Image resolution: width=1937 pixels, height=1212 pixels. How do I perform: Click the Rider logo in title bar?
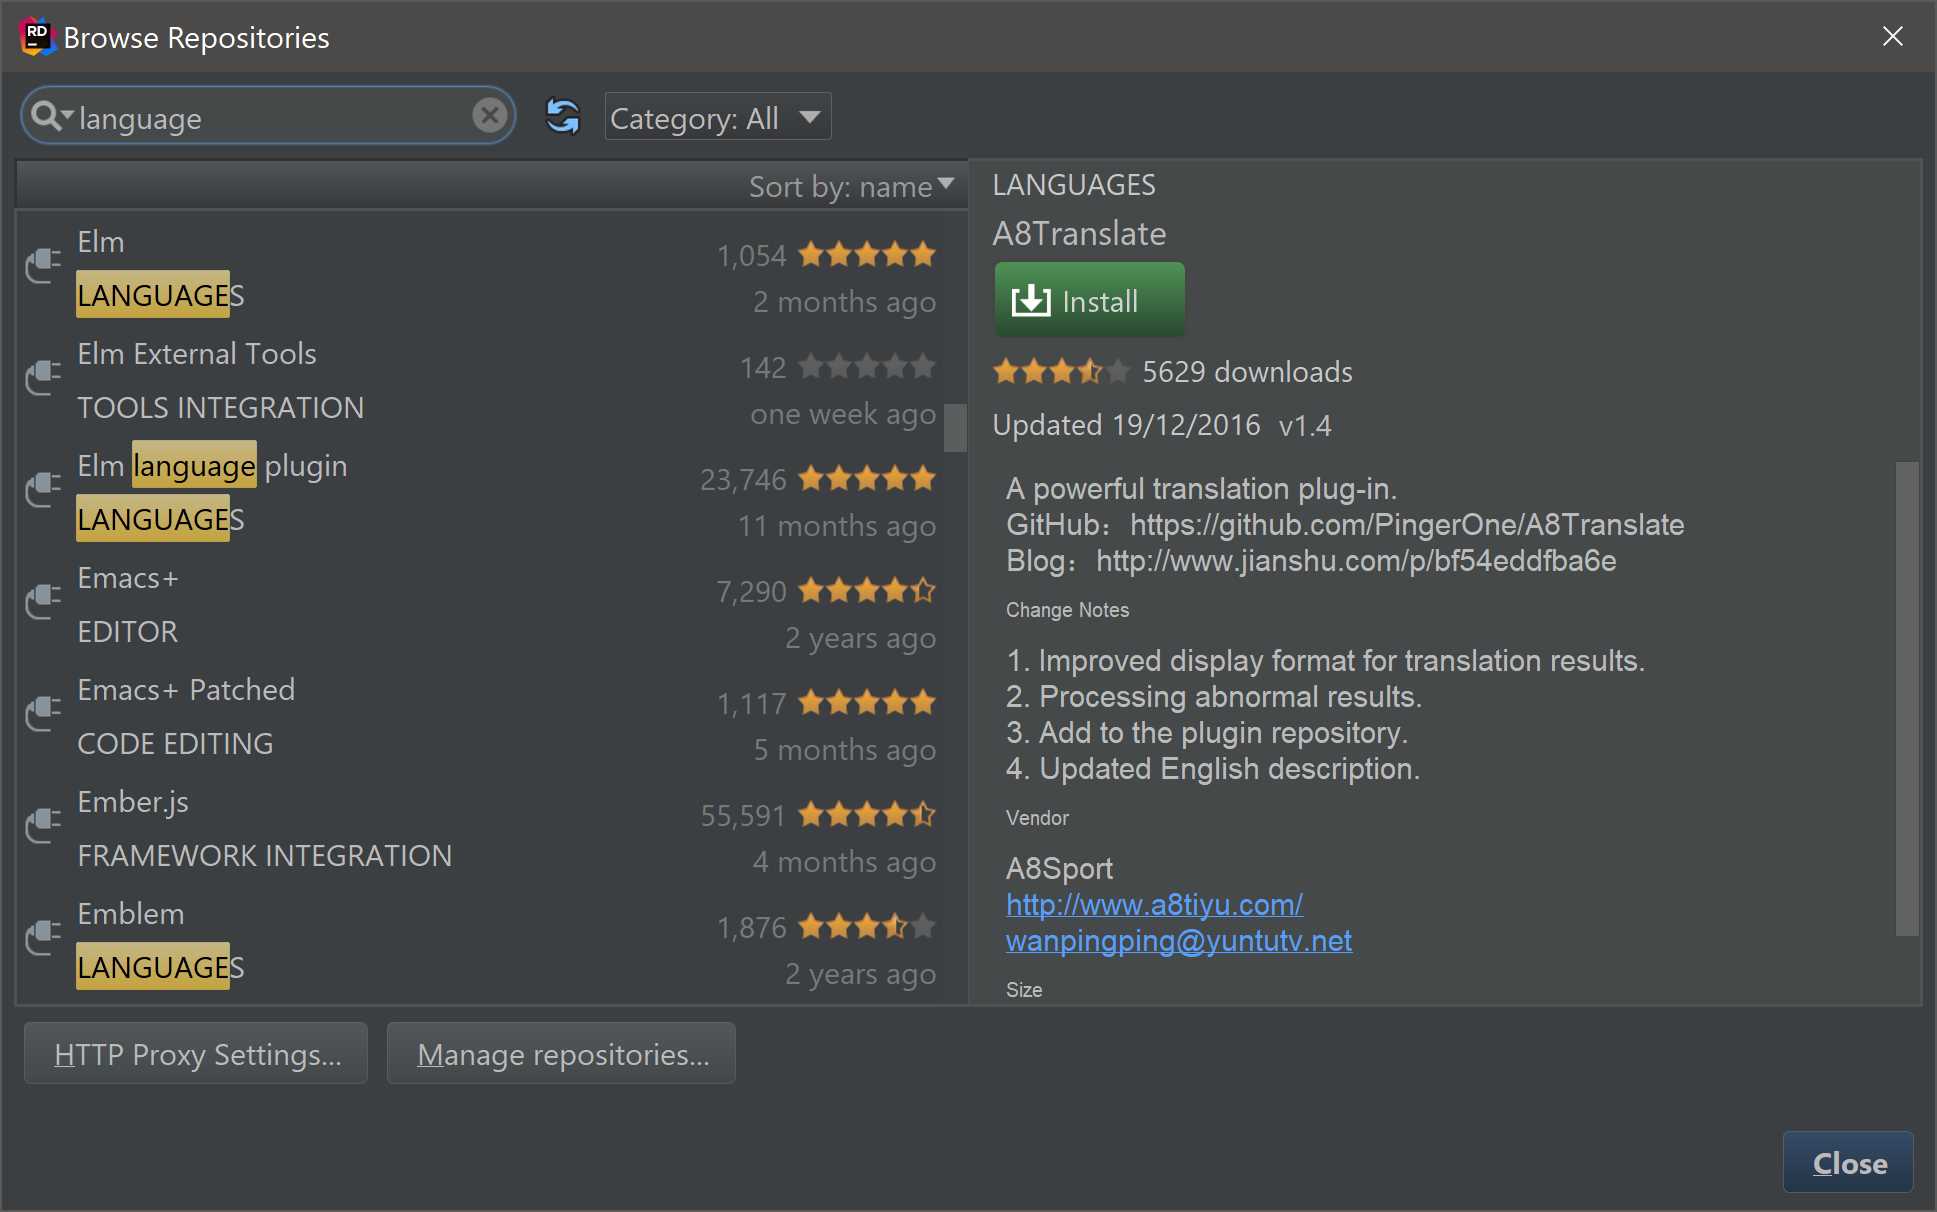click(36, 36)
